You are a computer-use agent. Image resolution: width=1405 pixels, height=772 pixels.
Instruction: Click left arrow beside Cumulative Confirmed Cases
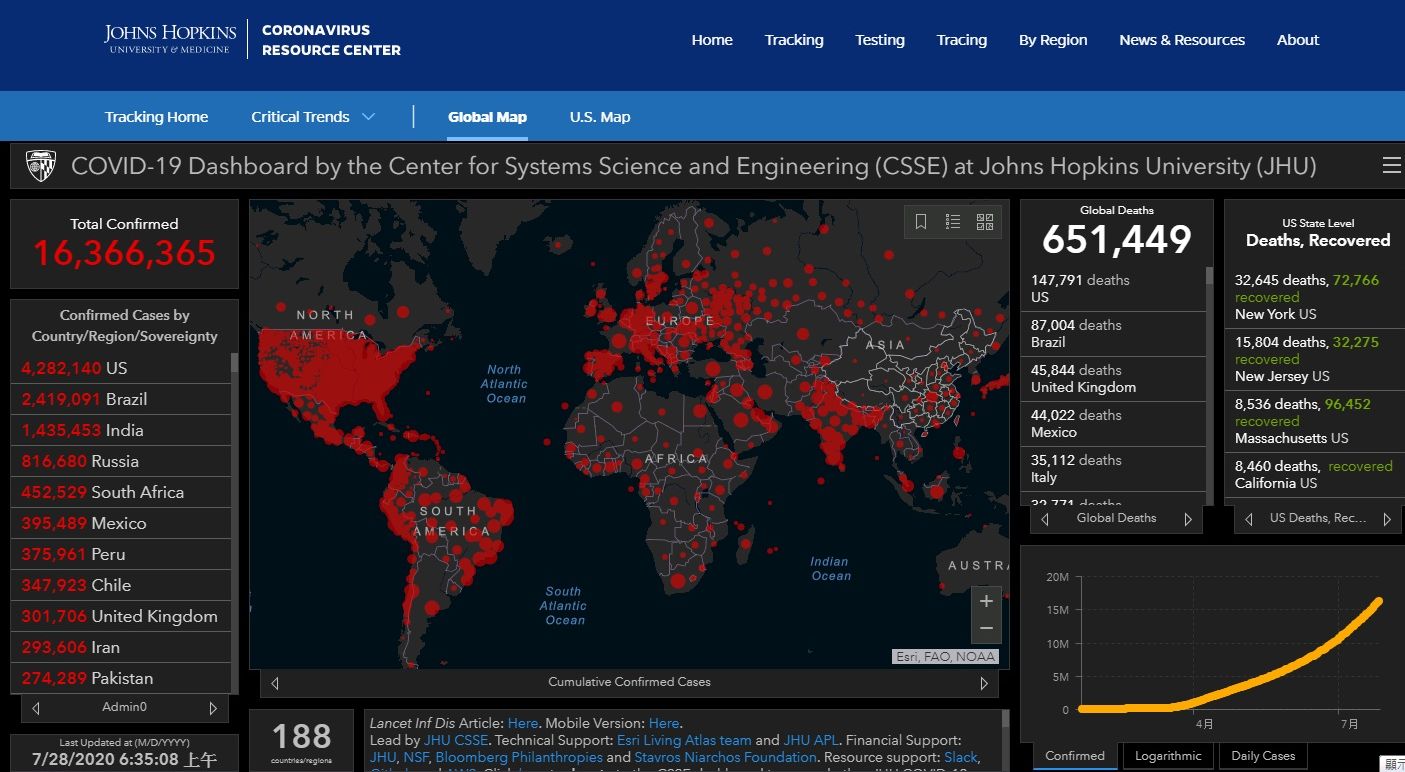(275, 683)
